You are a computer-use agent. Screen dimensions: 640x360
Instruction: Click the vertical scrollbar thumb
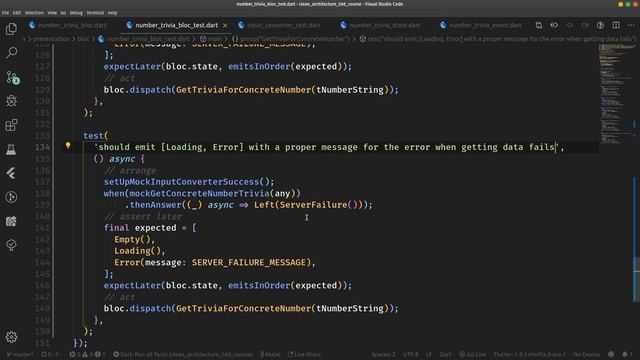[637, 280]
